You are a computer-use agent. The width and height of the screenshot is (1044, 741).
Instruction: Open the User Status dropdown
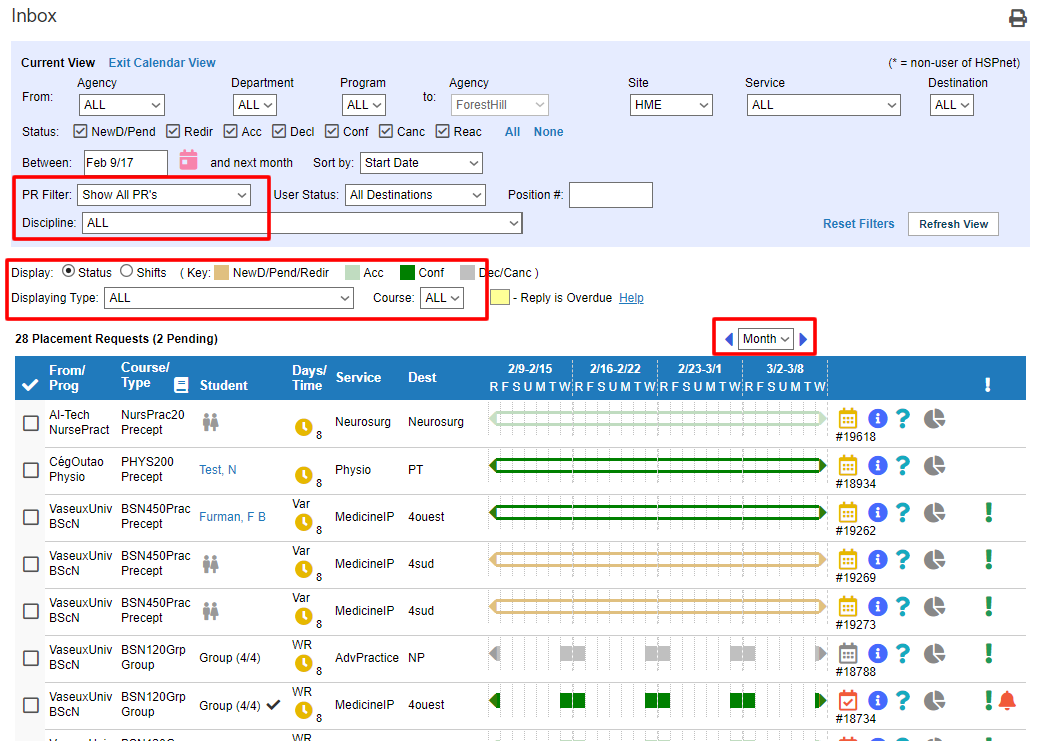[x=415, y=195]
